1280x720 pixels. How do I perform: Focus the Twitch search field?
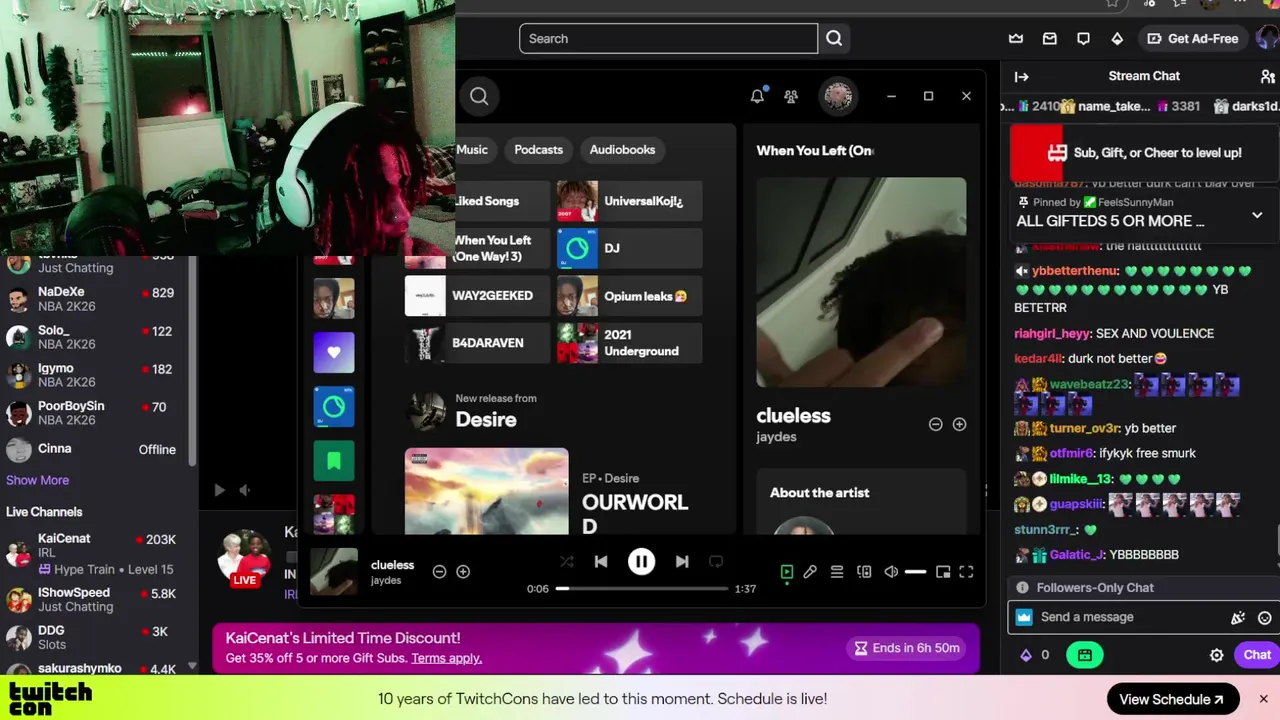[668, 38]
